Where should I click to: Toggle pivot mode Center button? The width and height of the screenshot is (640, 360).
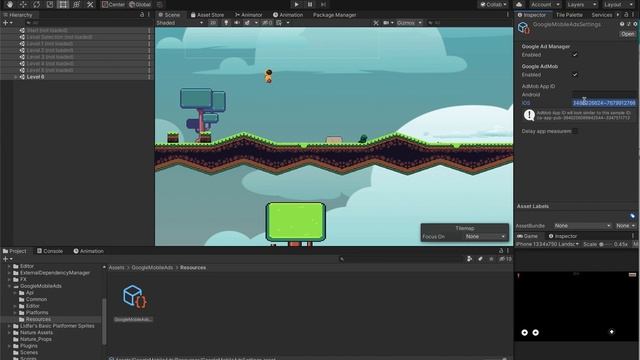[x=113, y=4]
